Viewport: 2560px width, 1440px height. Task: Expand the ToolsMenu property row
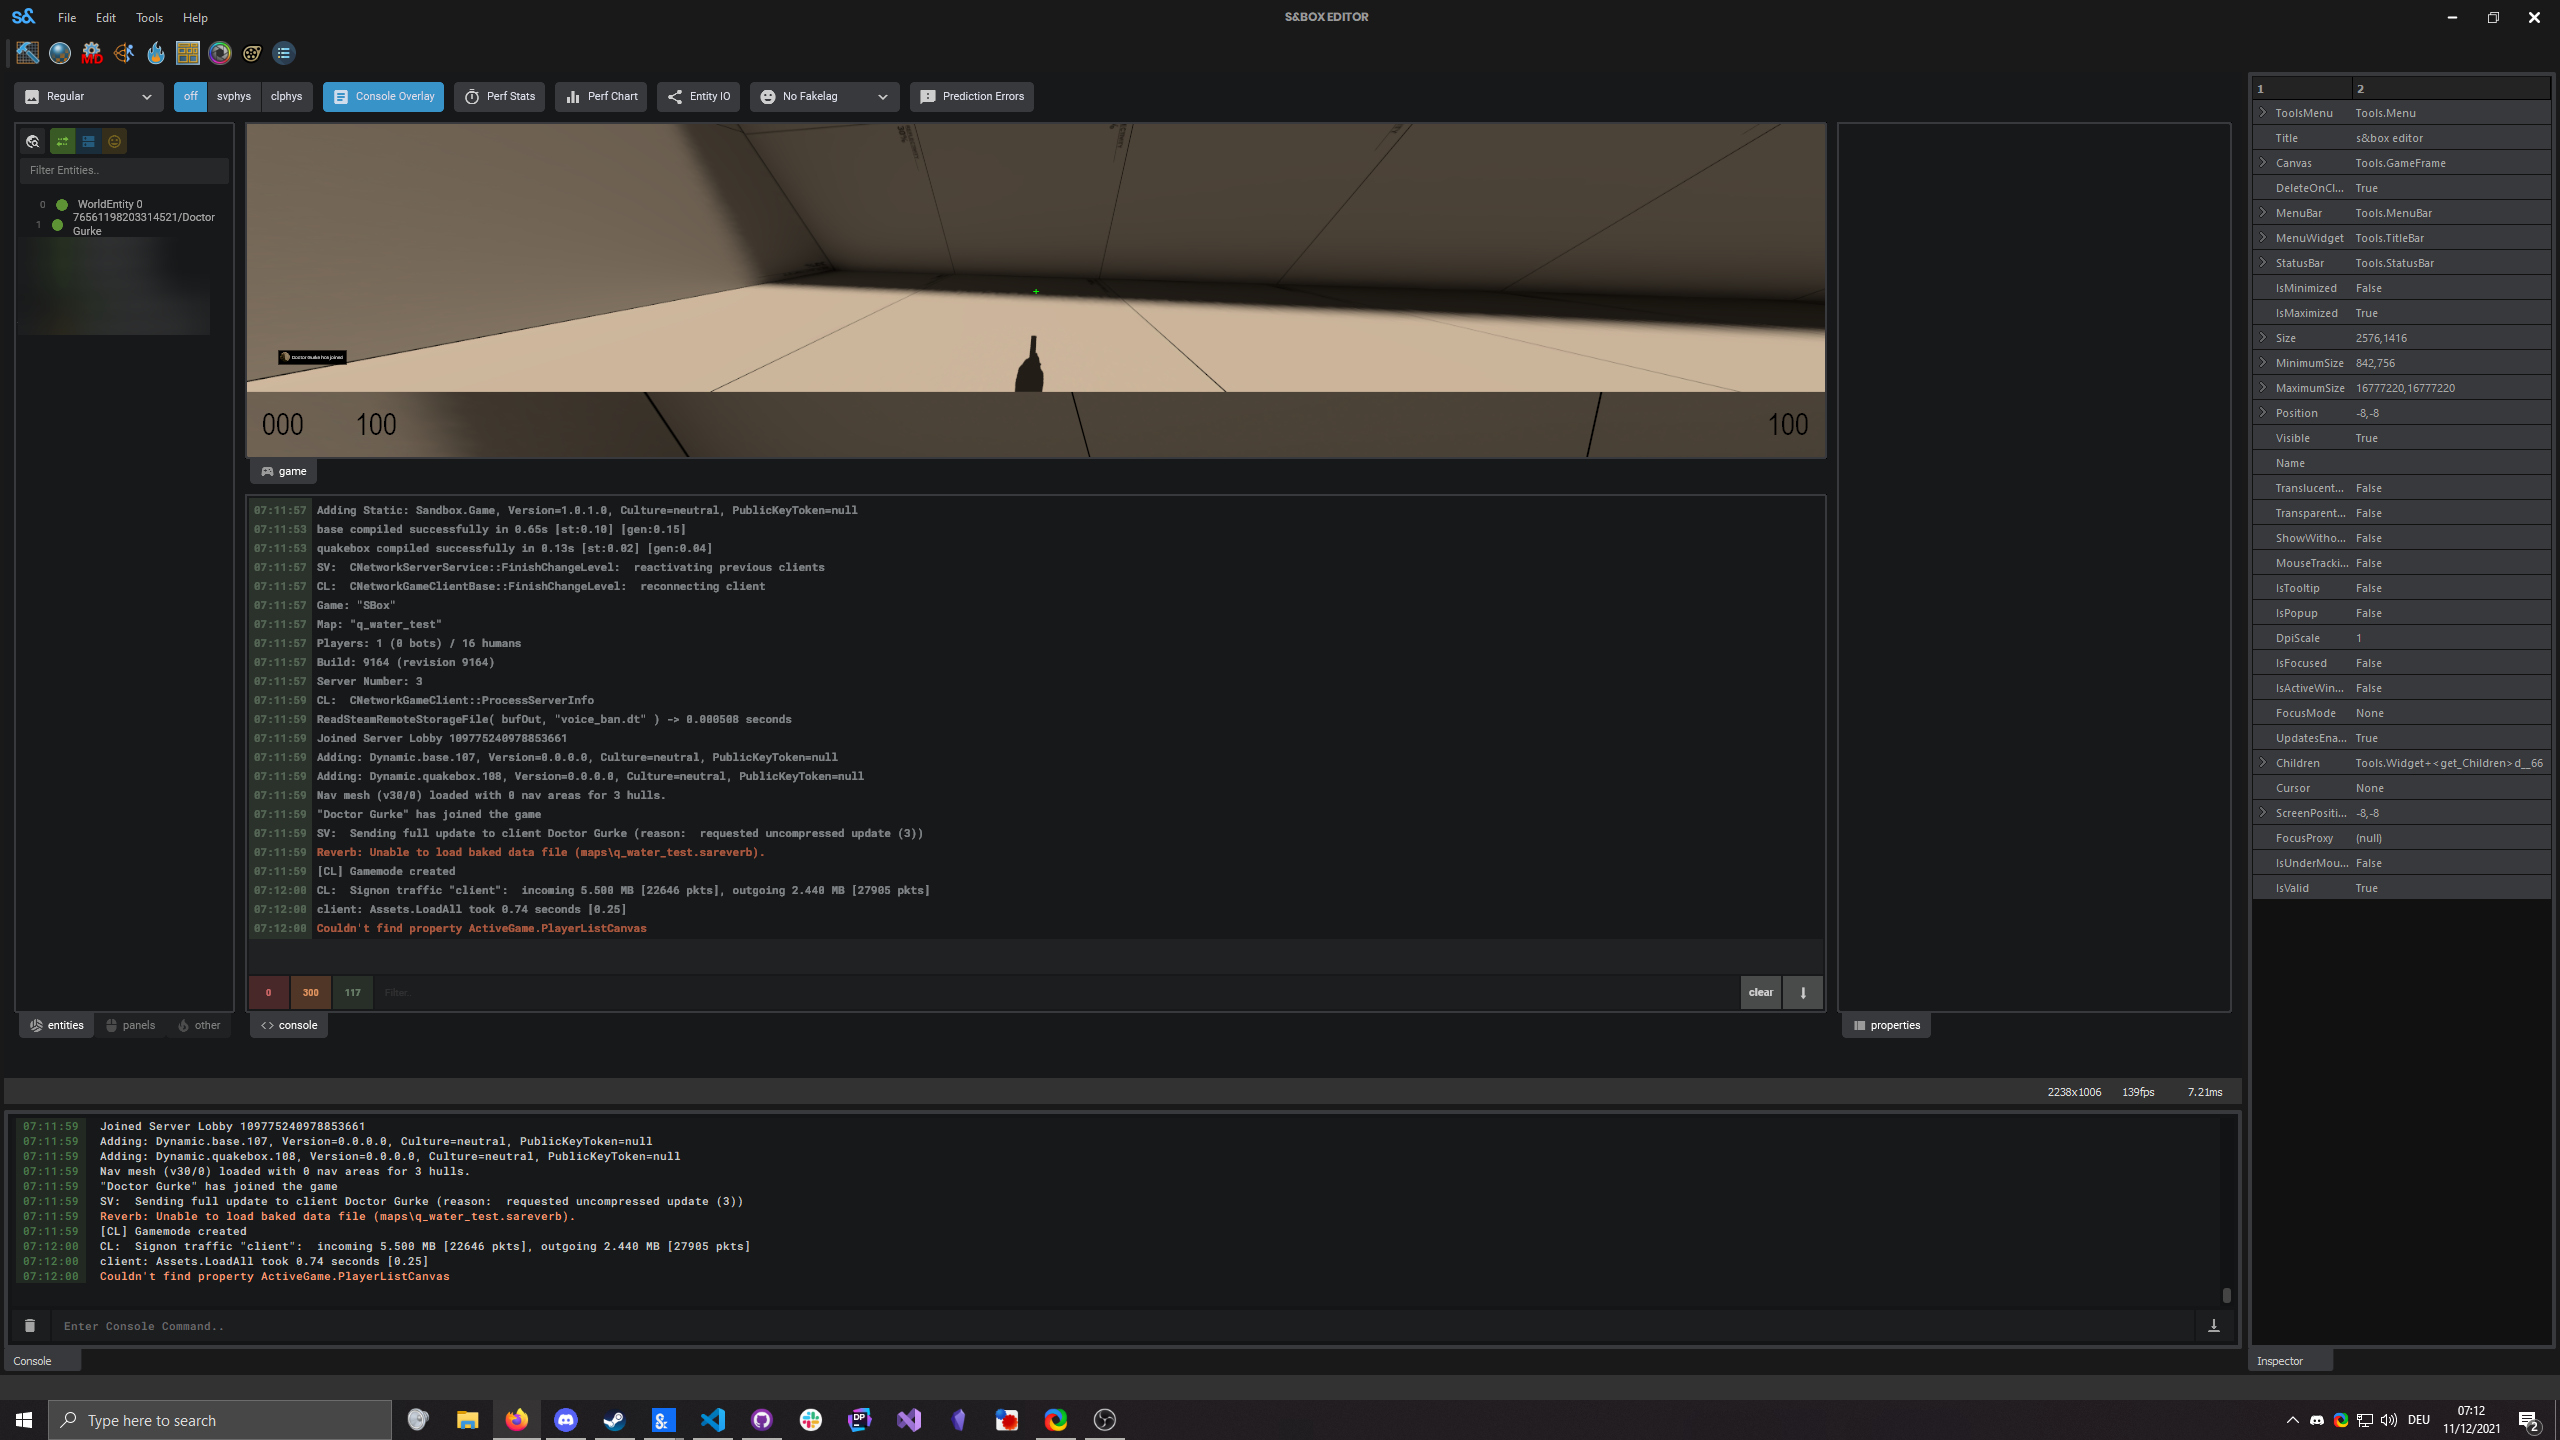(2263, 112)
